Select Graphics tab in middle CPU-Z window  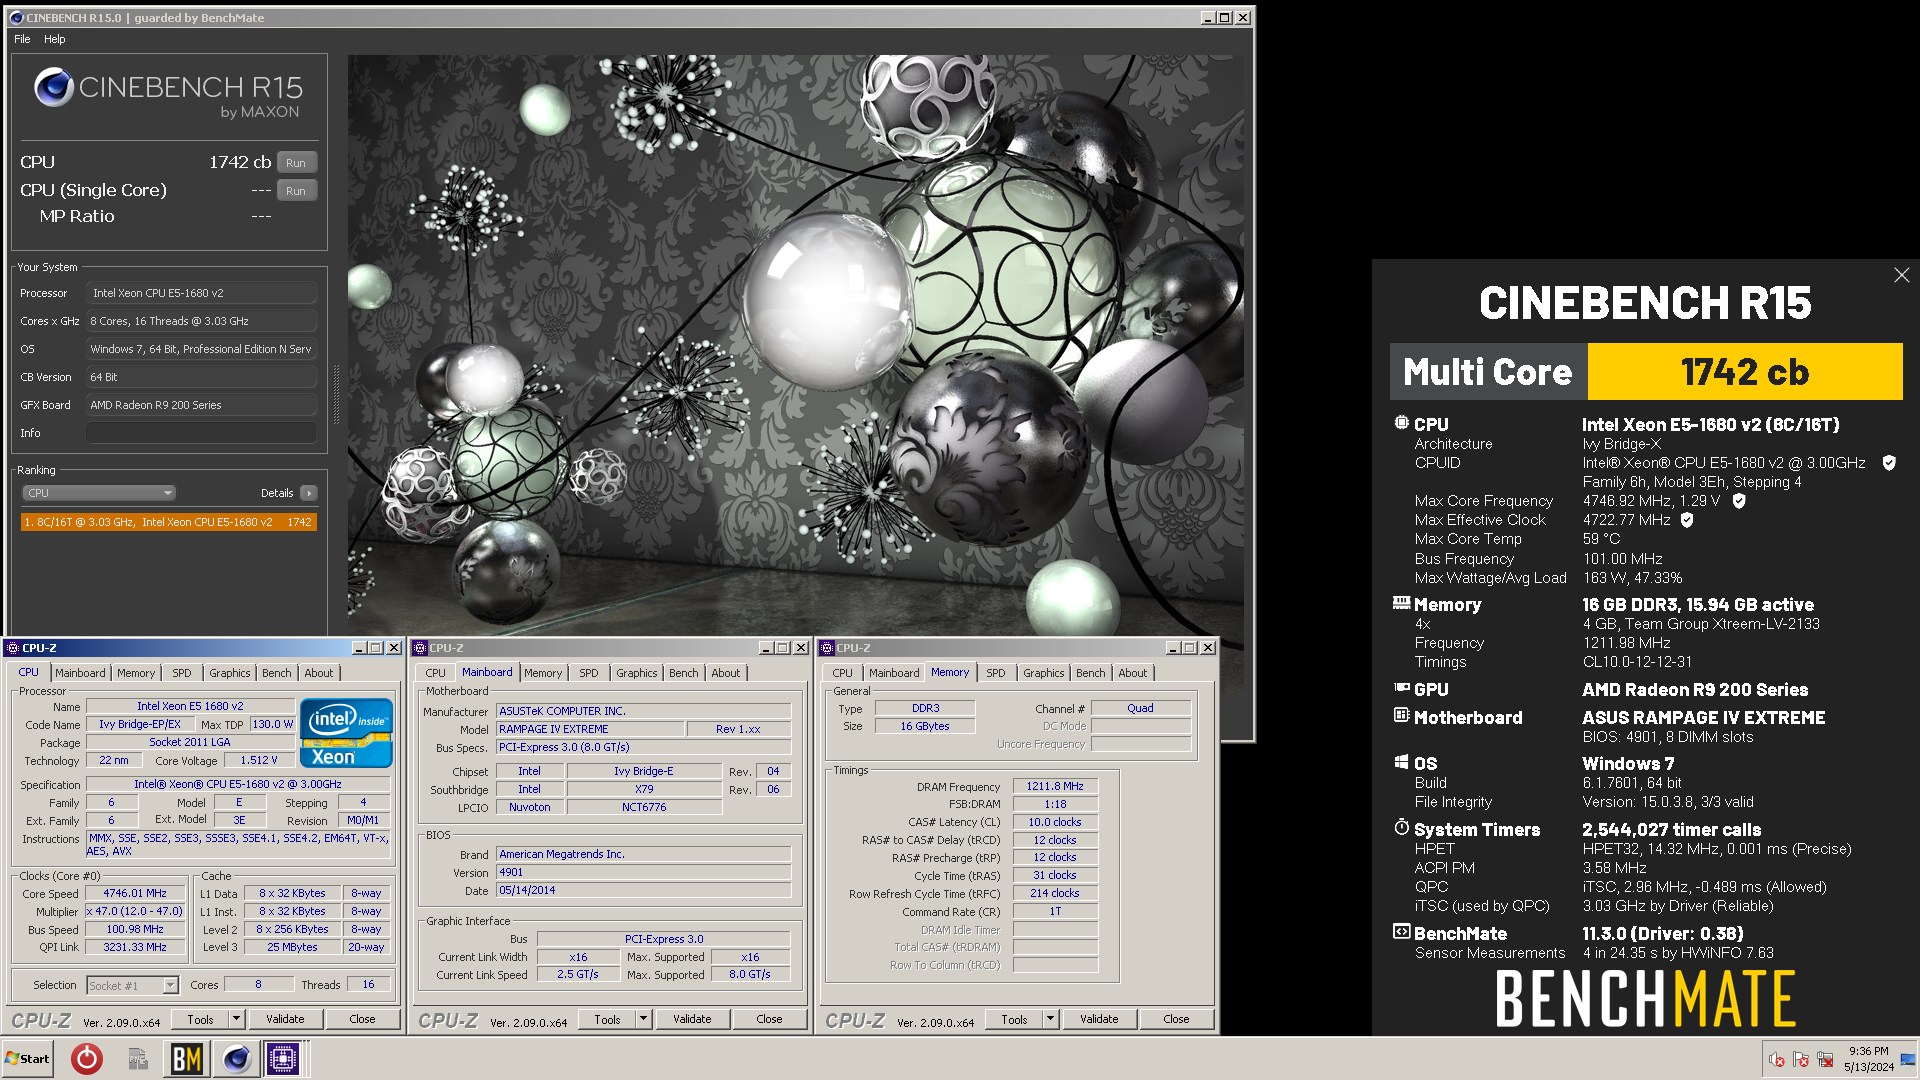click(637, 673)
